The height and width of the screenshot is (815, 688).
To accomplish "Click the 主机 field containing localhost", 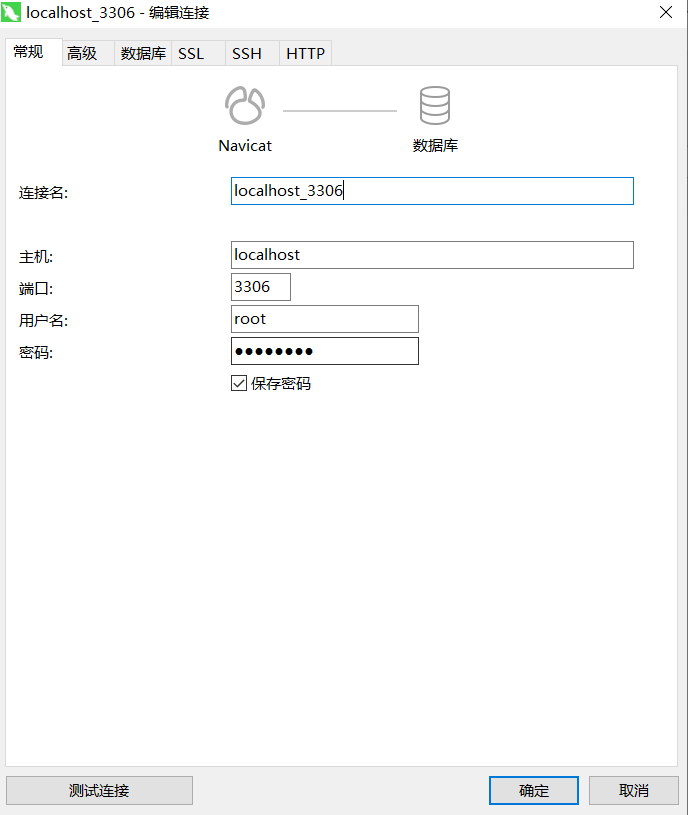I will pos(432,255).
